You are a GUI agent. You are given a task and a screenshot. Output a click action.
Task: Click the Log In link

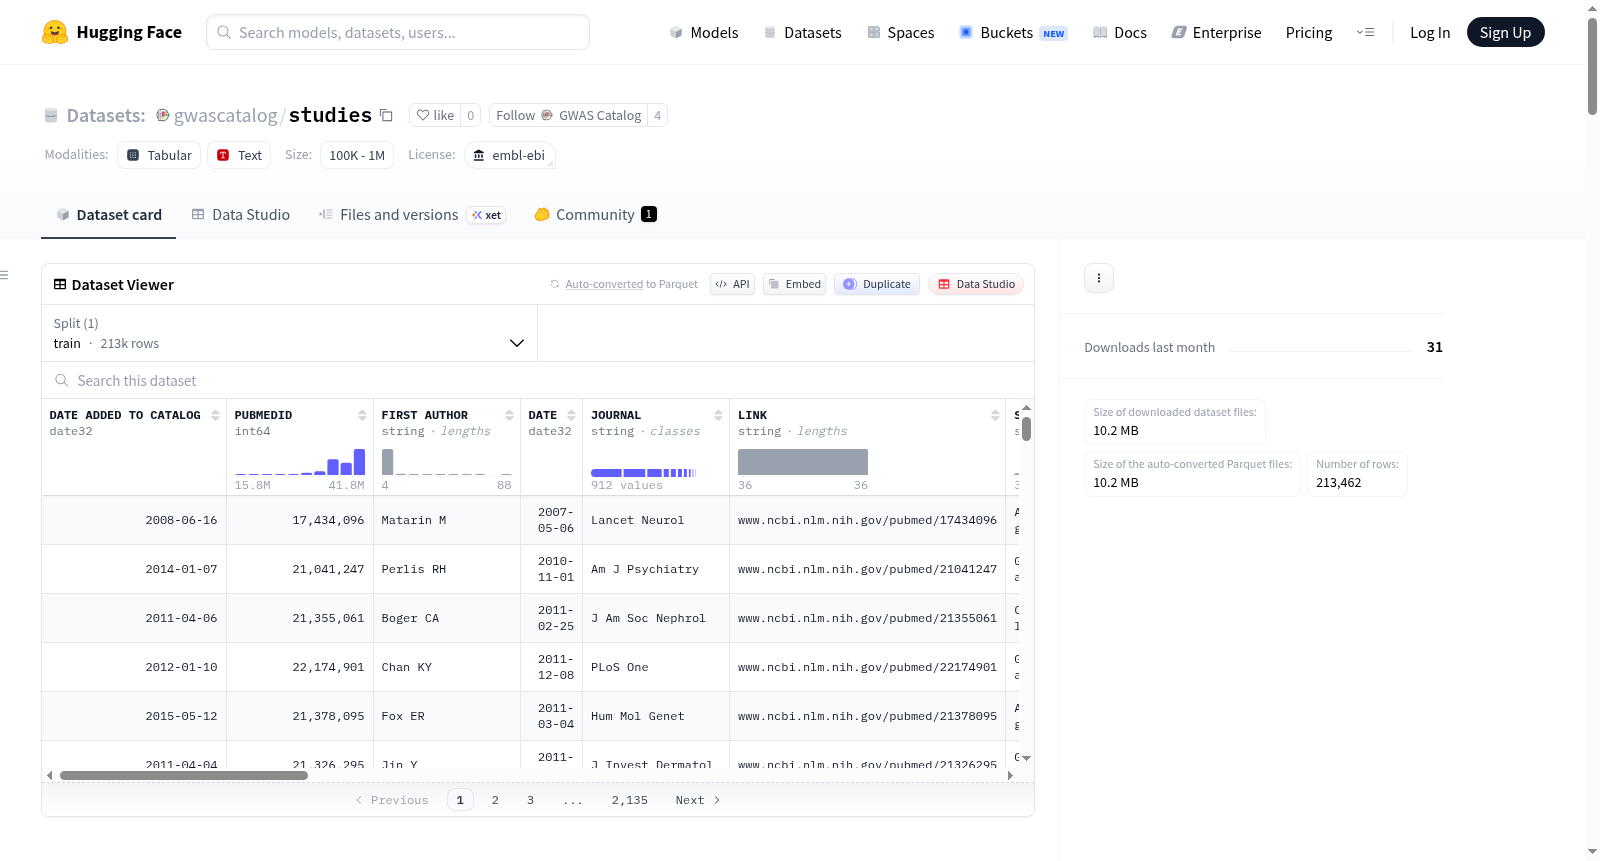1430,32
